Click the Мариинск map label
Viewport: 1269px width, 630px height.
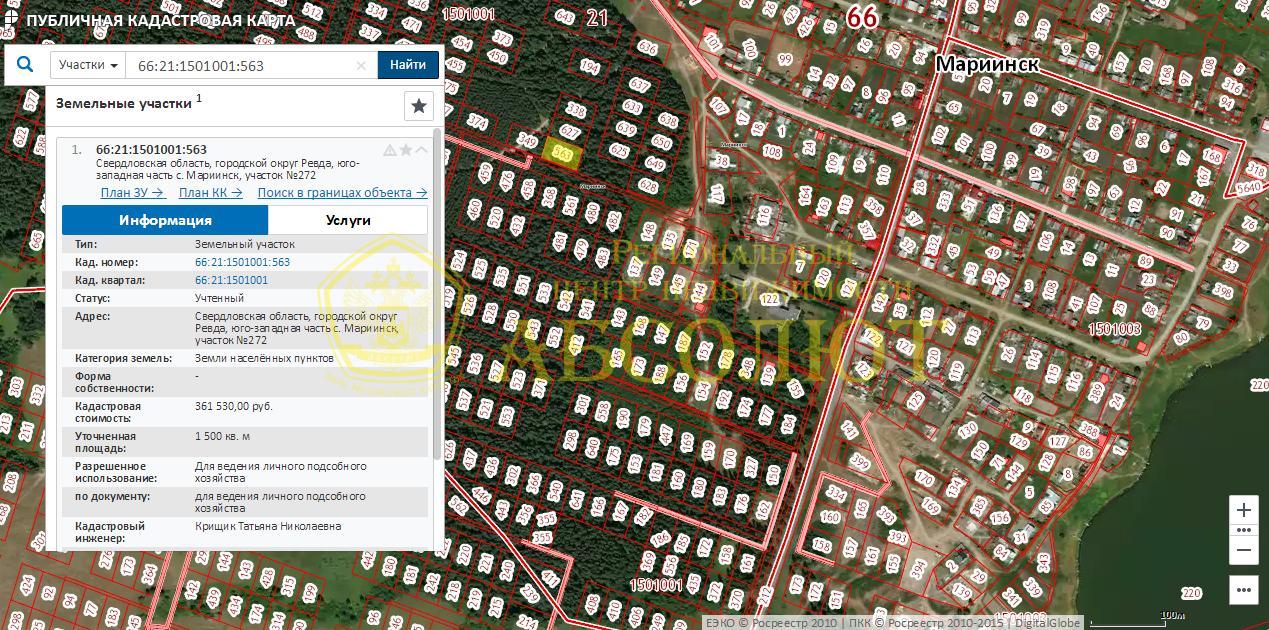[x=987, y=64]
